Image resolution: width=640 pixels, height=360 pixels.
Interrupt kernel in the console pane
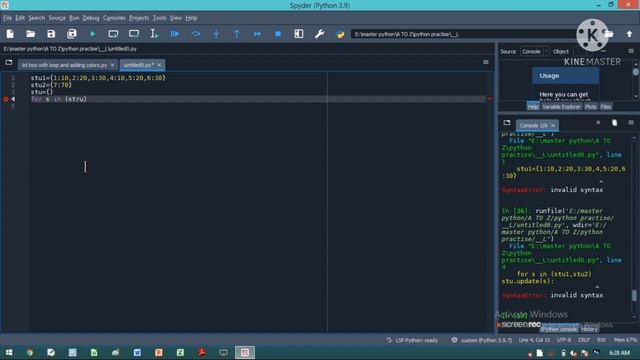(598, 122)
